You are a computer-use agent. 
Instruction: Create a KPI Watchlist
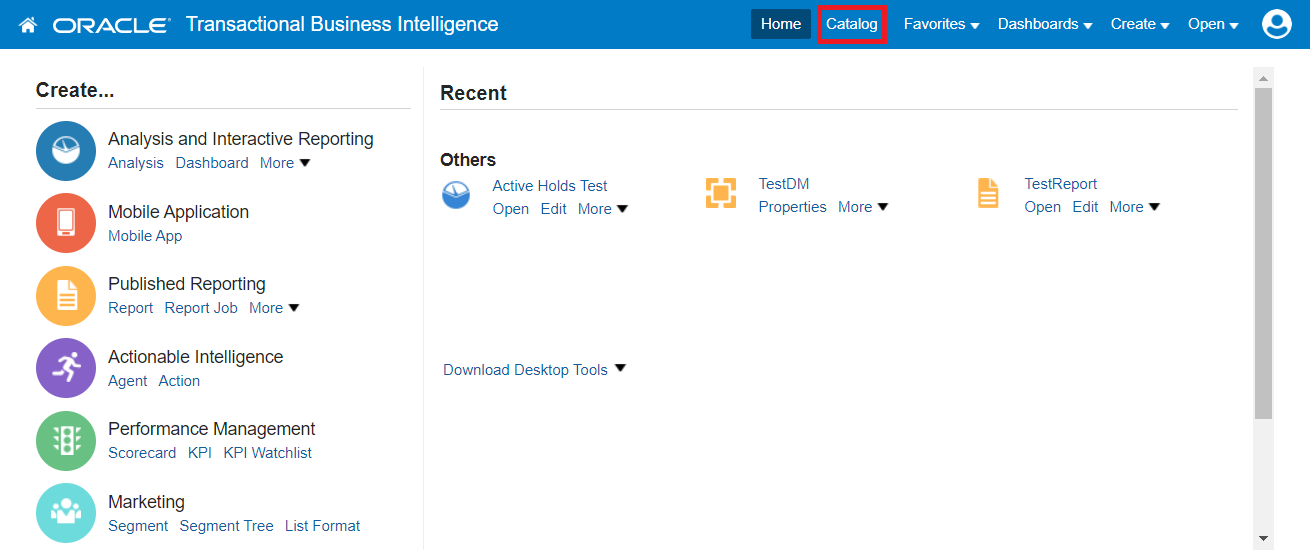coord(267,453)
